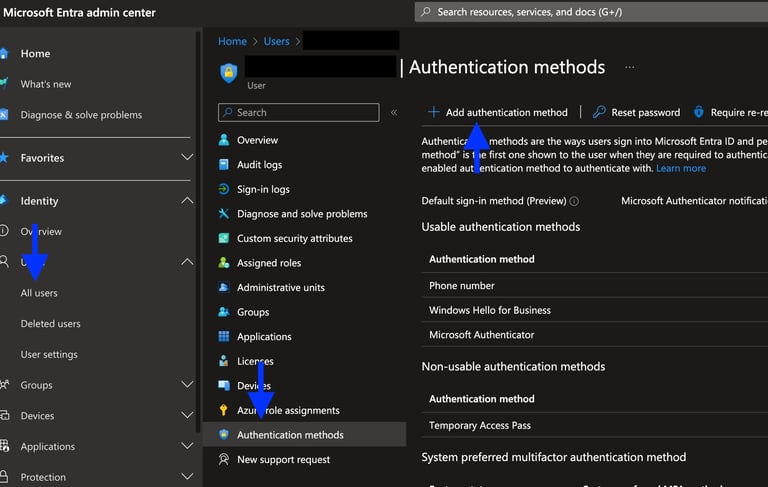Open User settings in sidebar
Screen dimensions: 768x487
point(49,354)
